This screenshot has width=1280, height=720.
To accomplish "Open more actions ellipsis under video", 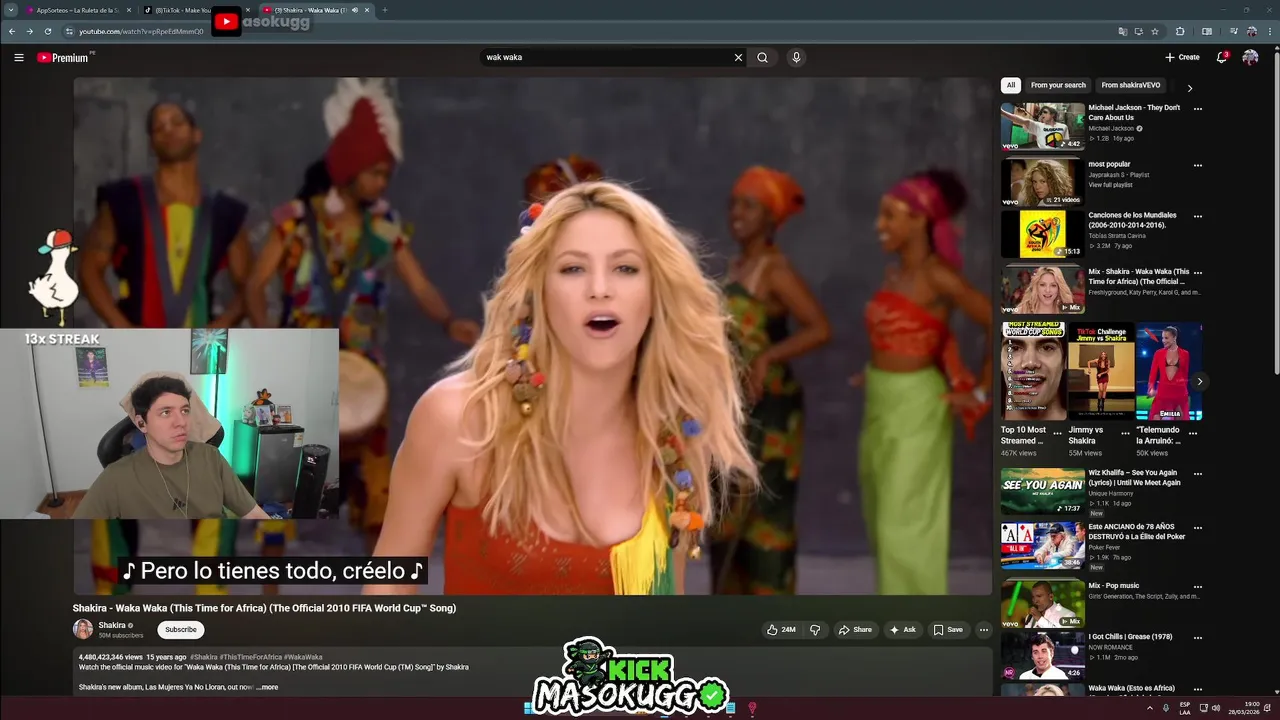I will (984, 630).
